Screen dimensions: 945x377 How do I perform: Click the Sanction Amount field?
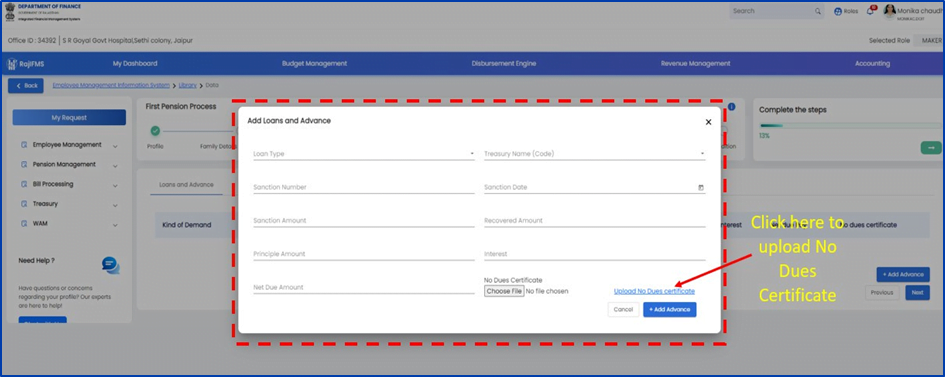(363, 221)
